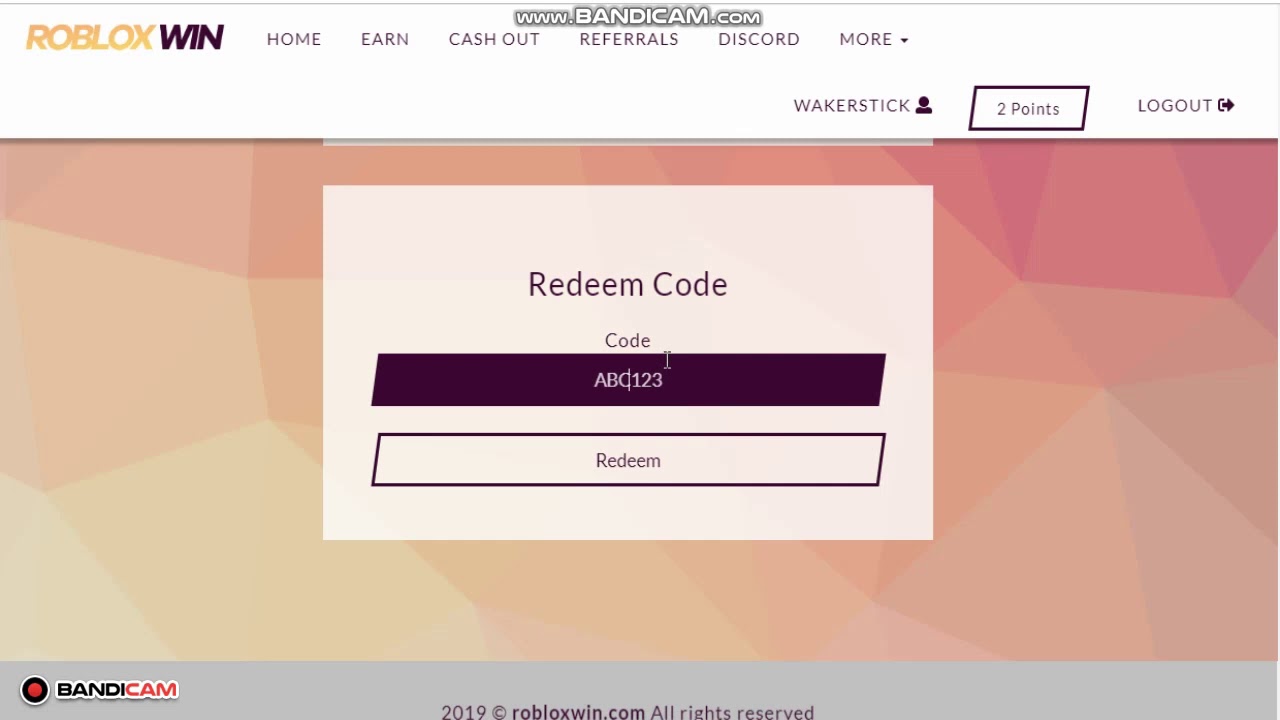
Task: Open the DISCORD link in navbar
Action: (x=759, y=39)
